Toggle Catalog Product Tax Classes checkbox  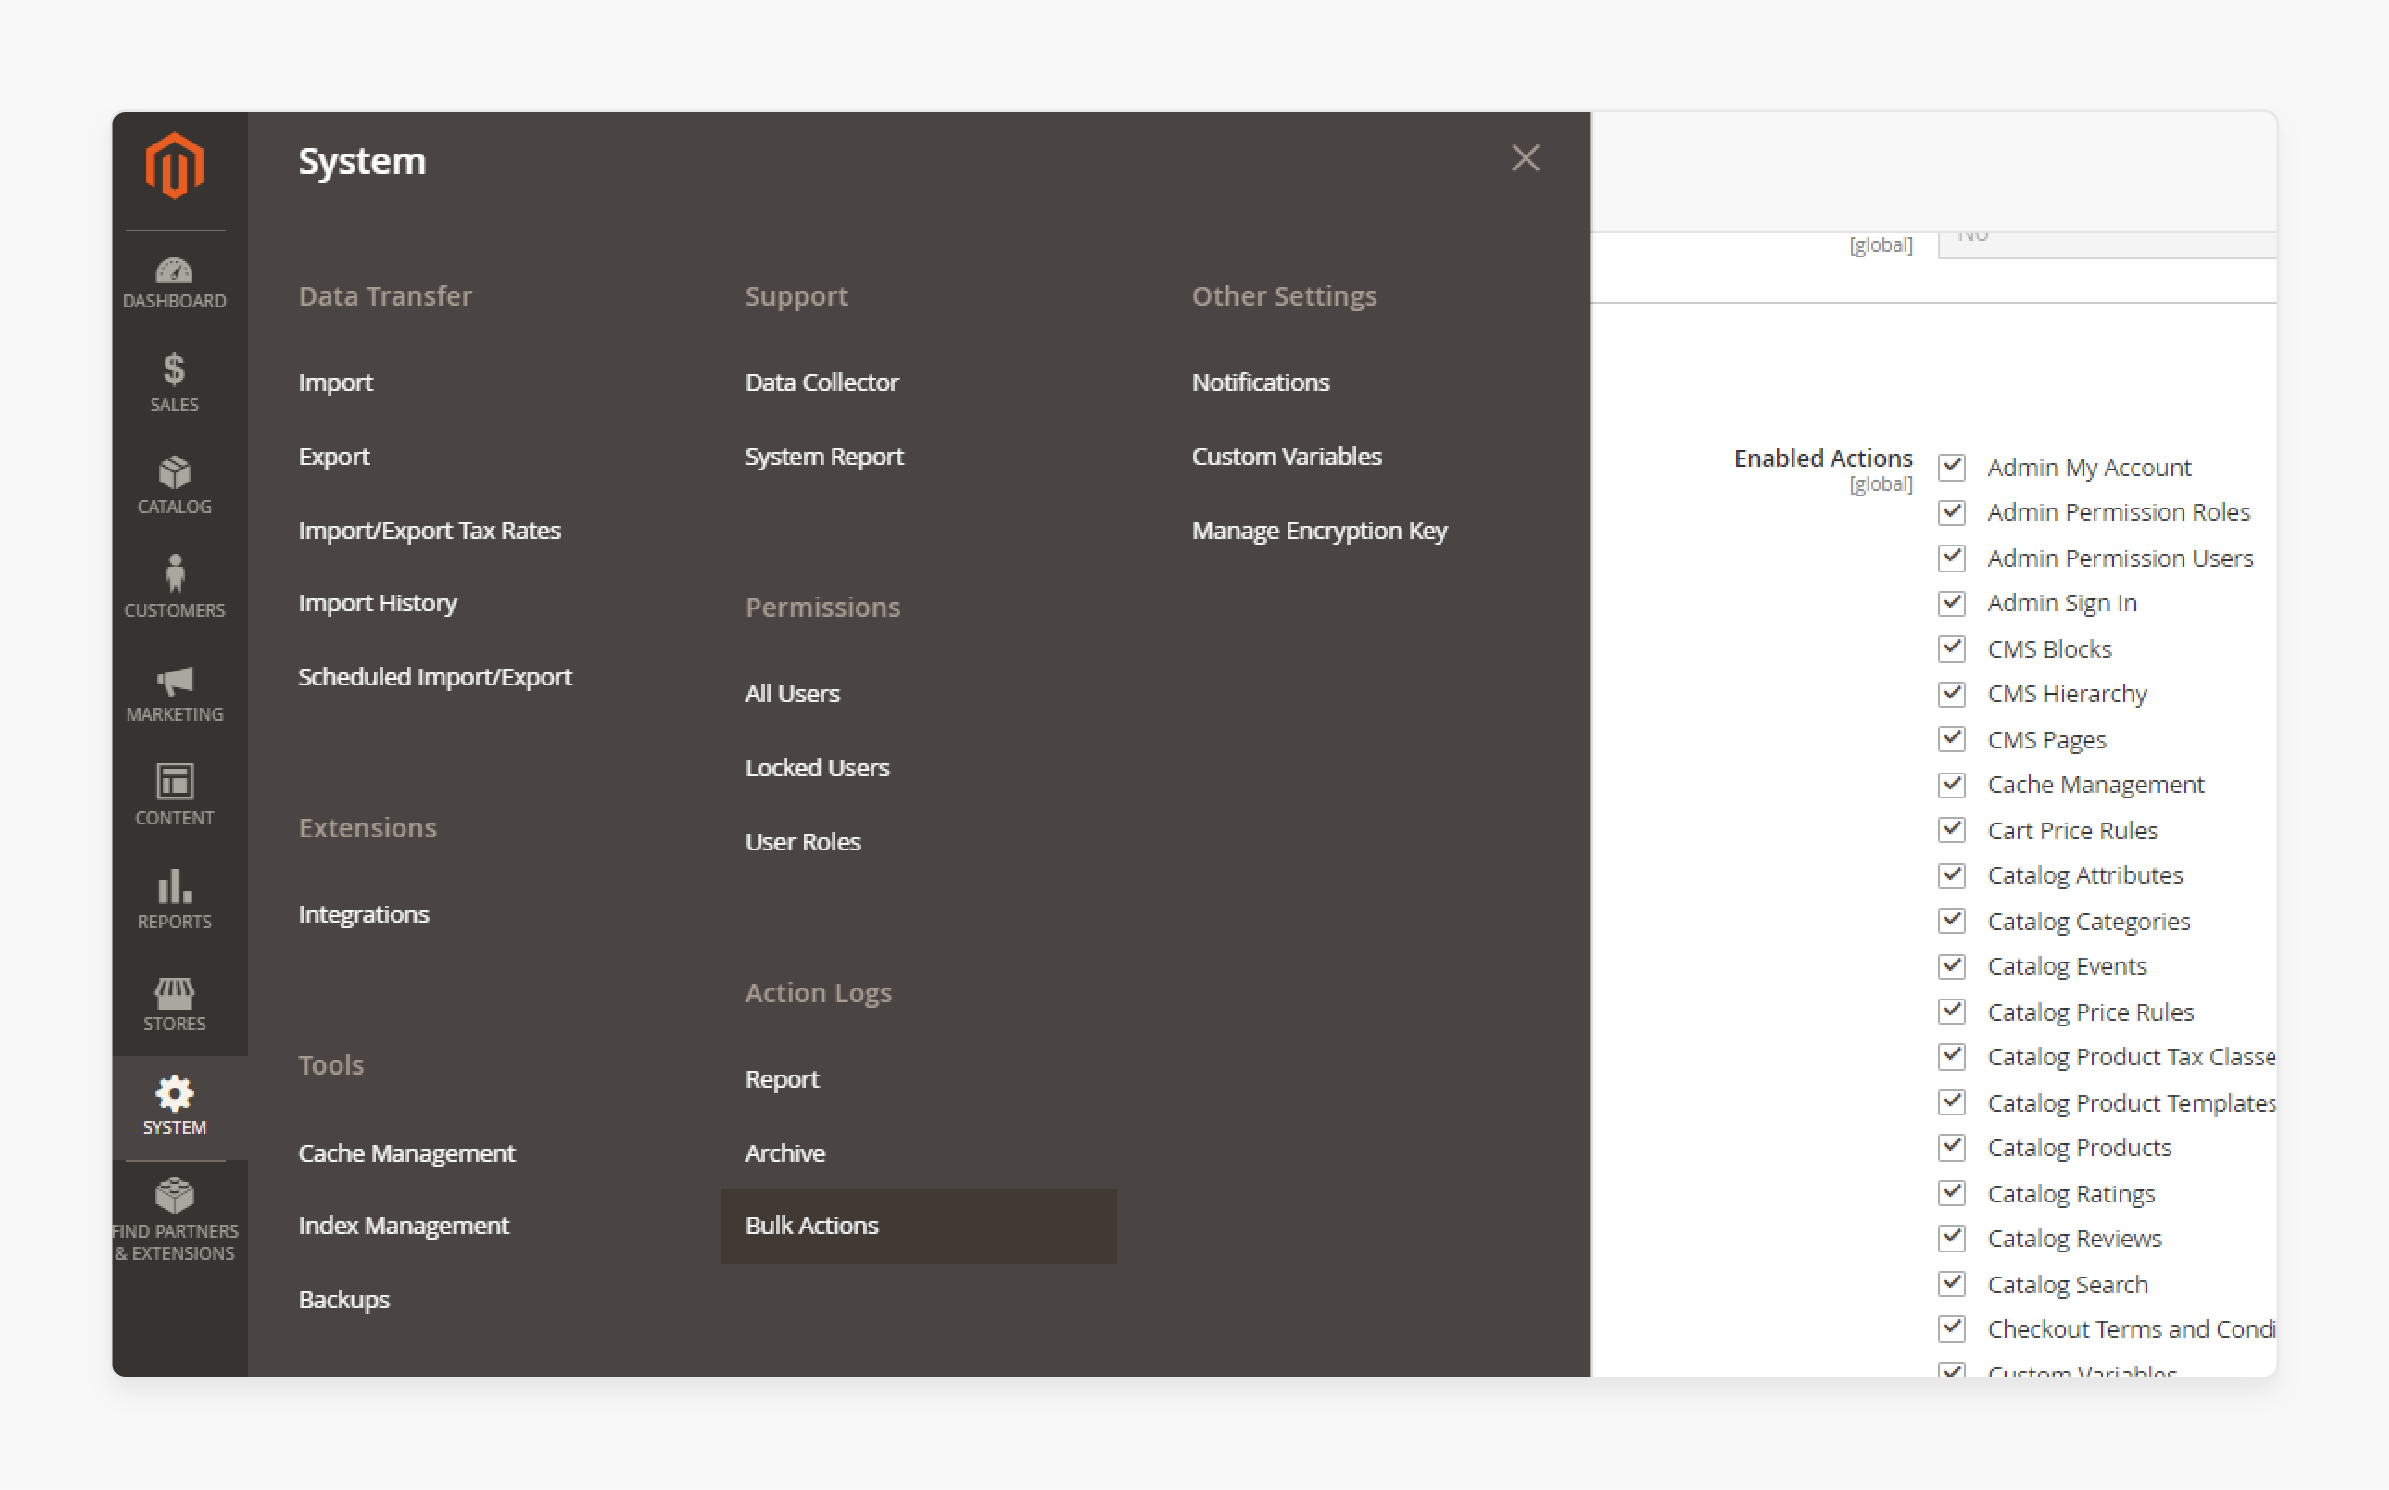pos(1952,1057)
